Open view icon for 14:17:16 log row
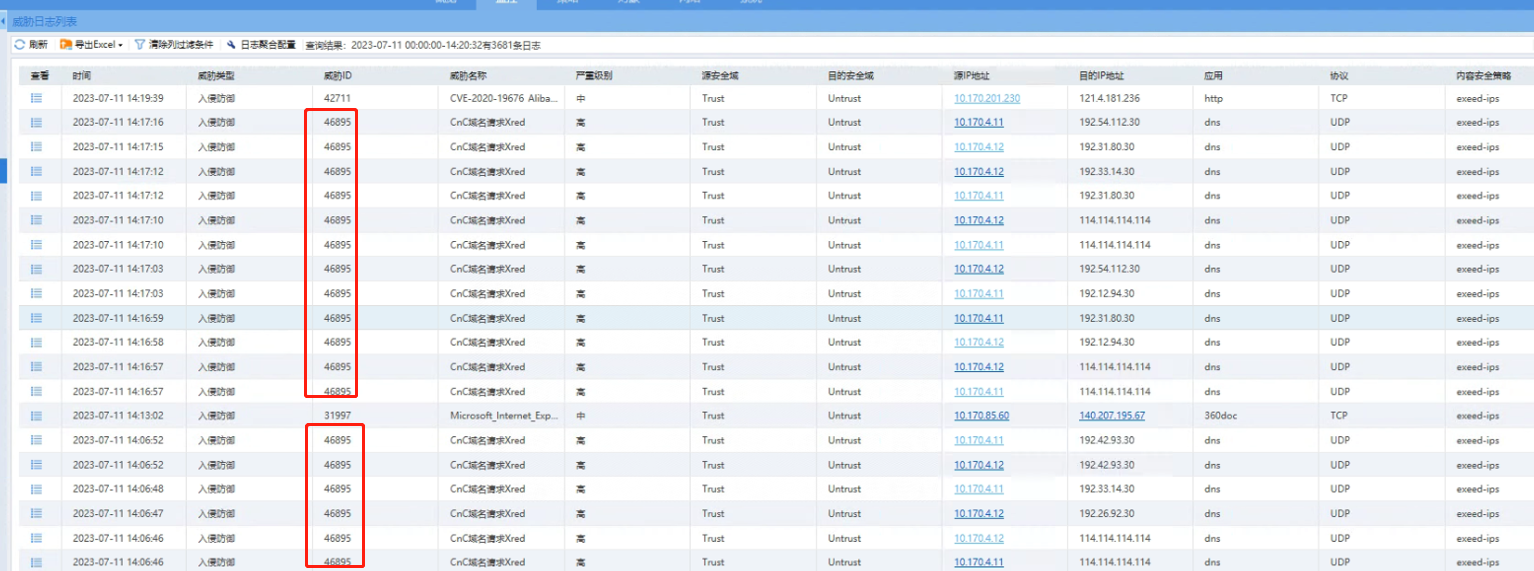This screenshot has height=571, width=1534. pos(36,122)
